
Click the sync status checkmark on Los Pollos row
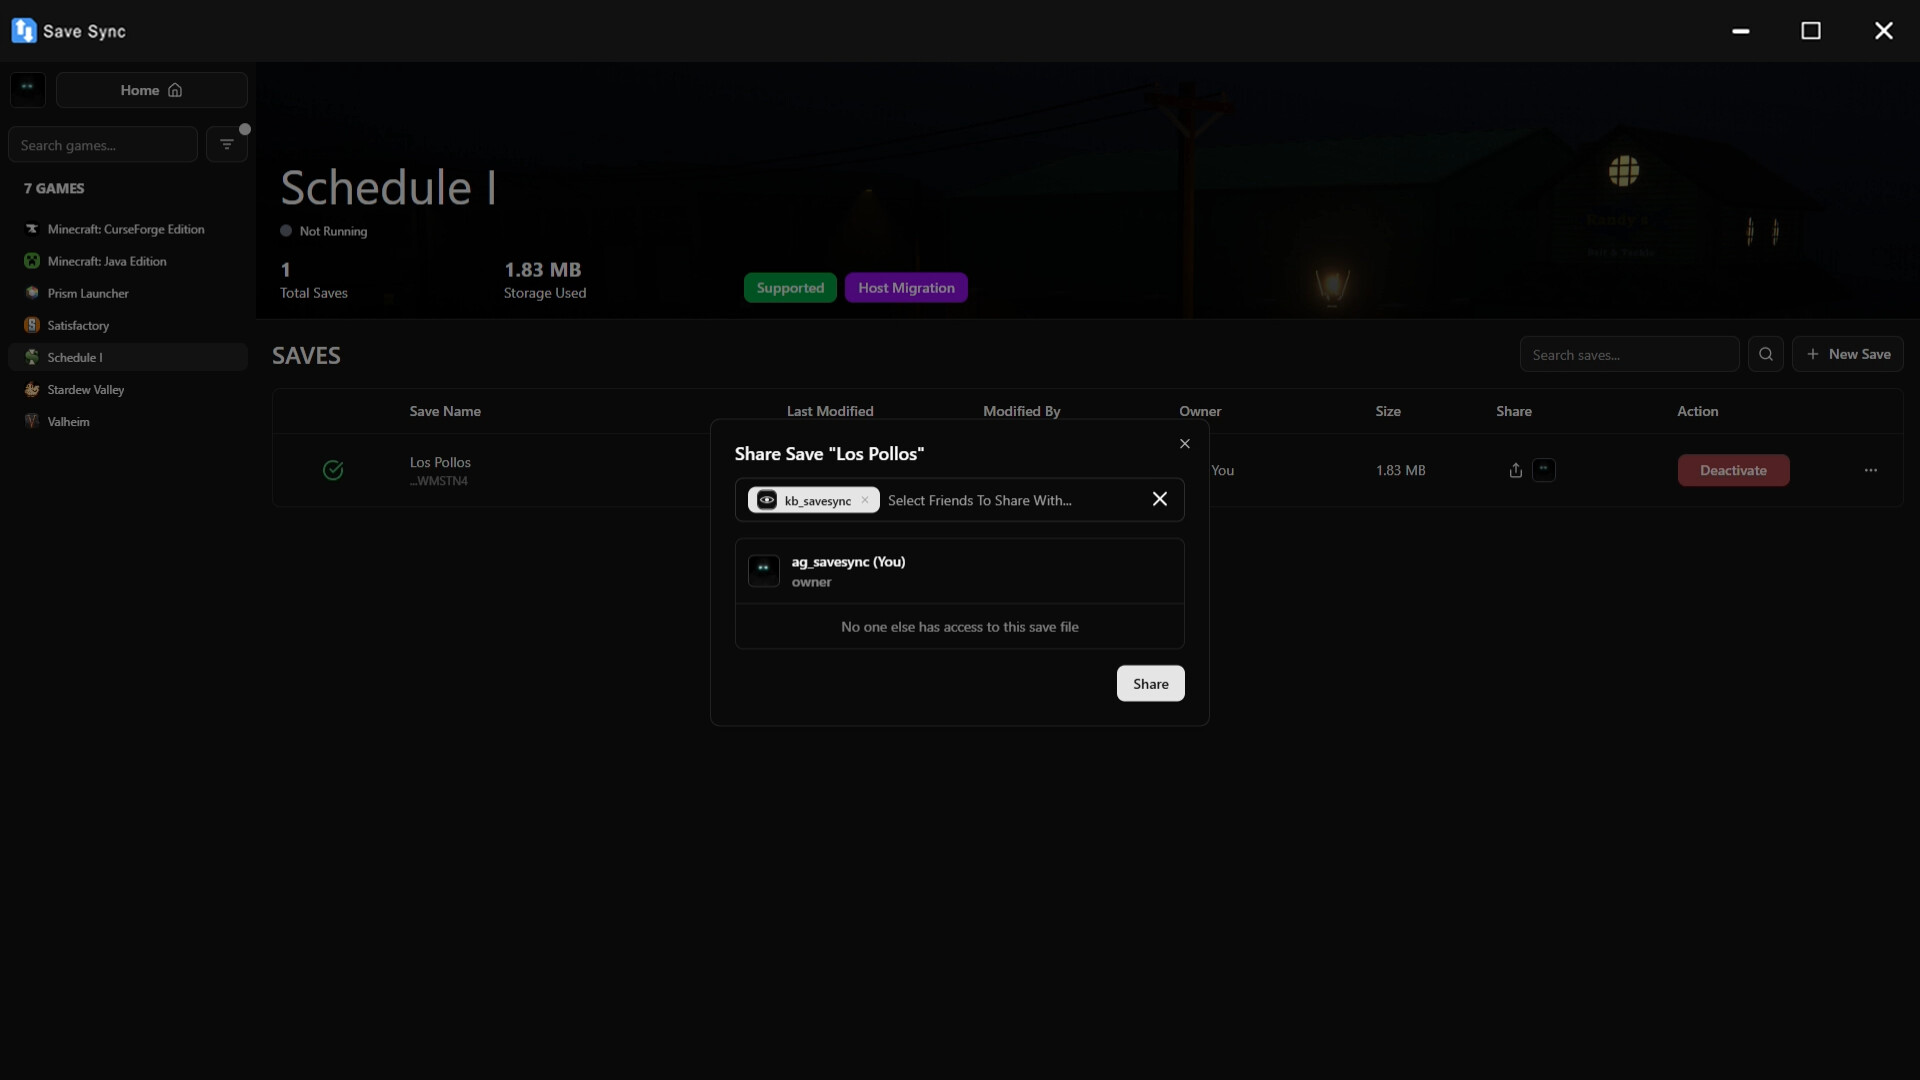[333, 470]
